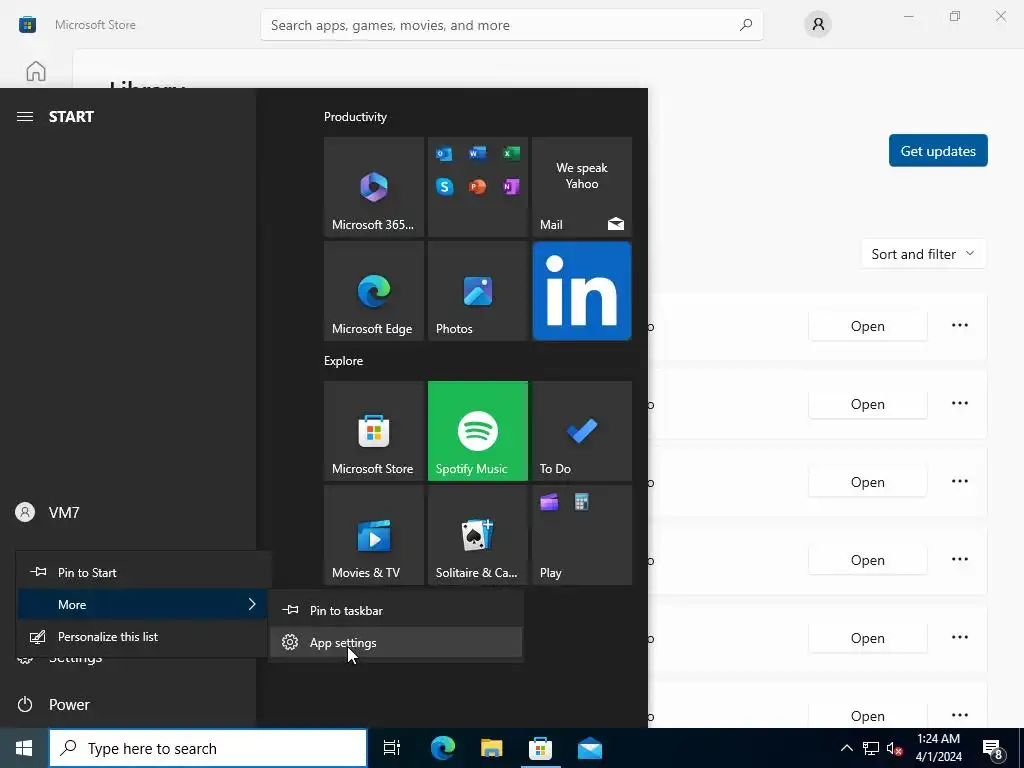Image resolution: width=1024 pixels, height=768 pixels.
Task: Click the Windows Start button
Action: click(x=24, y=748)
